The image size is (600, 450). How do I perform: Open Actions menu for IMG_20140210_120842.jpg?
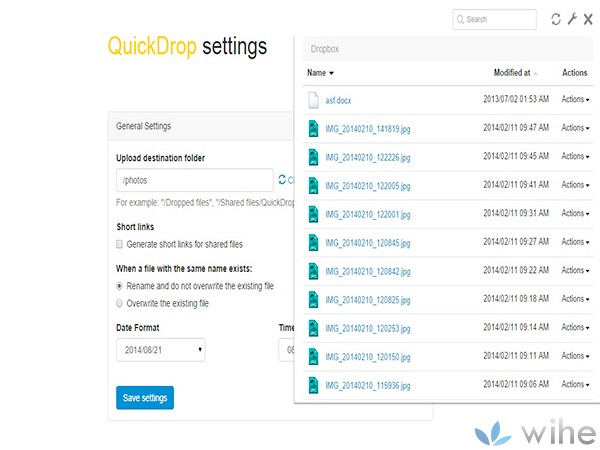click(x=575, y=270)
